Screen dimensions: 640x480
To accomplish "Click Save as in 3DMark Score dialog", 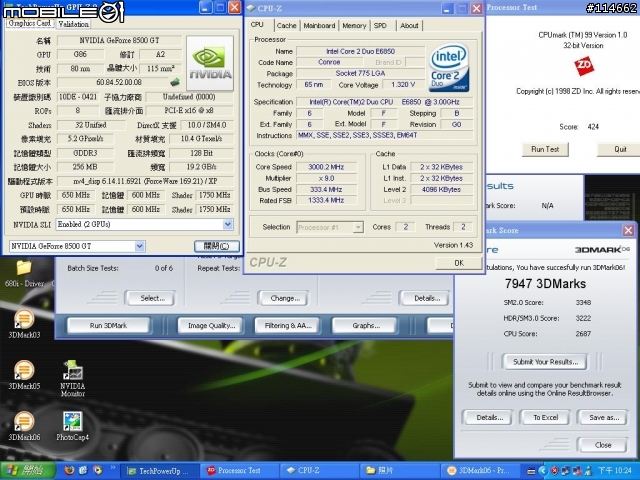I will click(x=604, y=417).
